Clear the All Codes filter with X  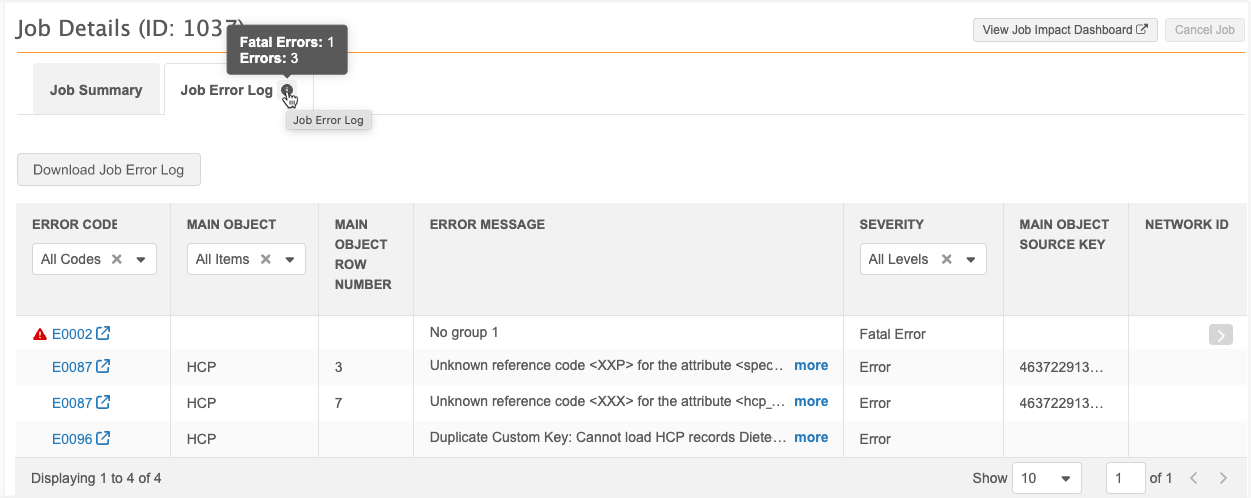click(x=116, y=259)
